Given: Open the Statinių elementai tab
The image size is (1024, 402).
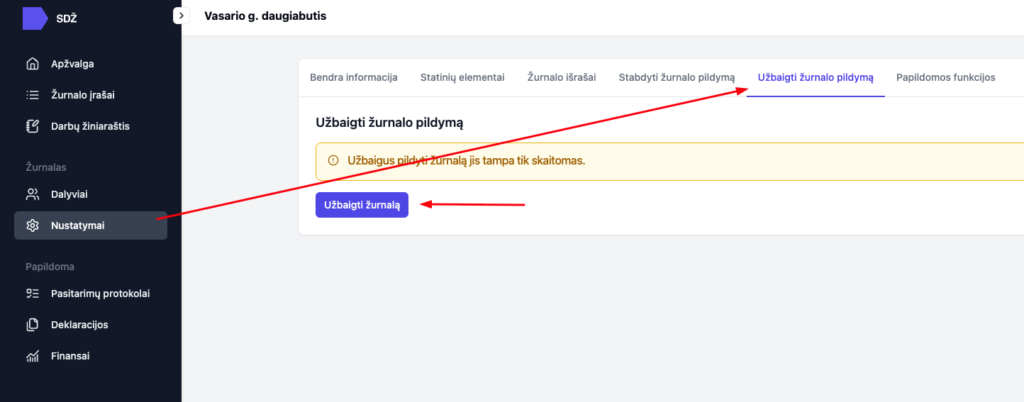Looking at the screenshot, I should coord(462,77).
